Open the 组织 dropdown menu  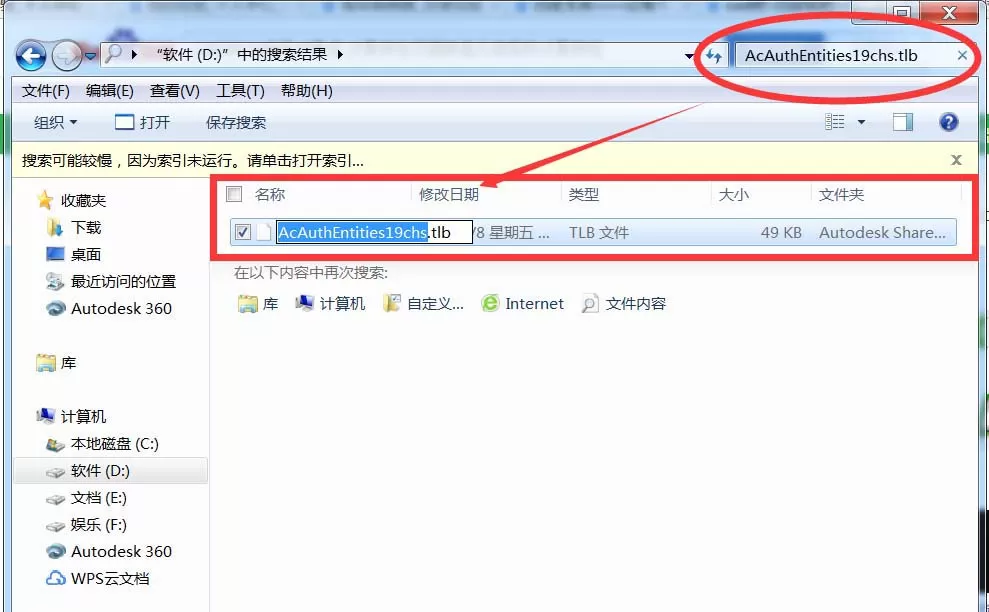pos(55,122)
